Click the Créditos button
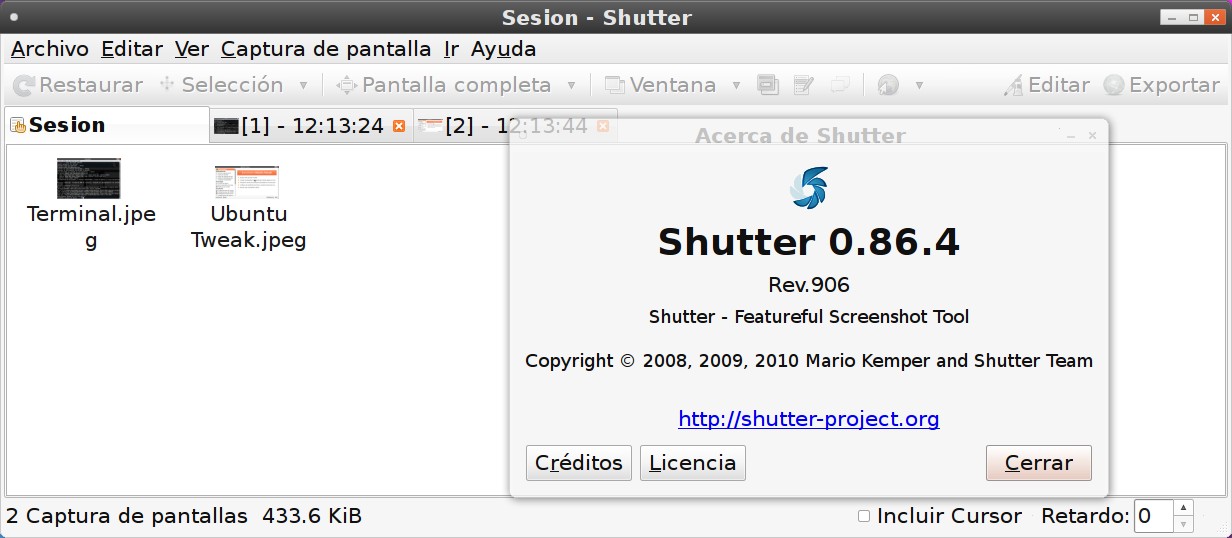This screenshot has height=538, width=1232. [x=579, y=463]
